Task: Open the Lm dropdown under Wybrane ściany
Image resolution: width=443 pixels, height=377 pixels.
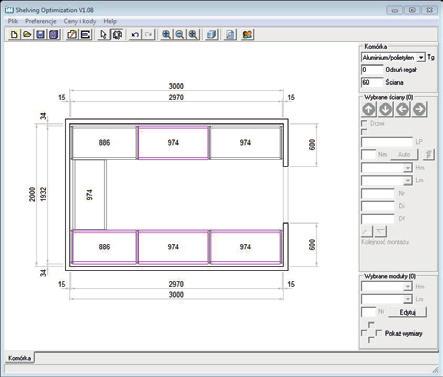Action: 408,181
